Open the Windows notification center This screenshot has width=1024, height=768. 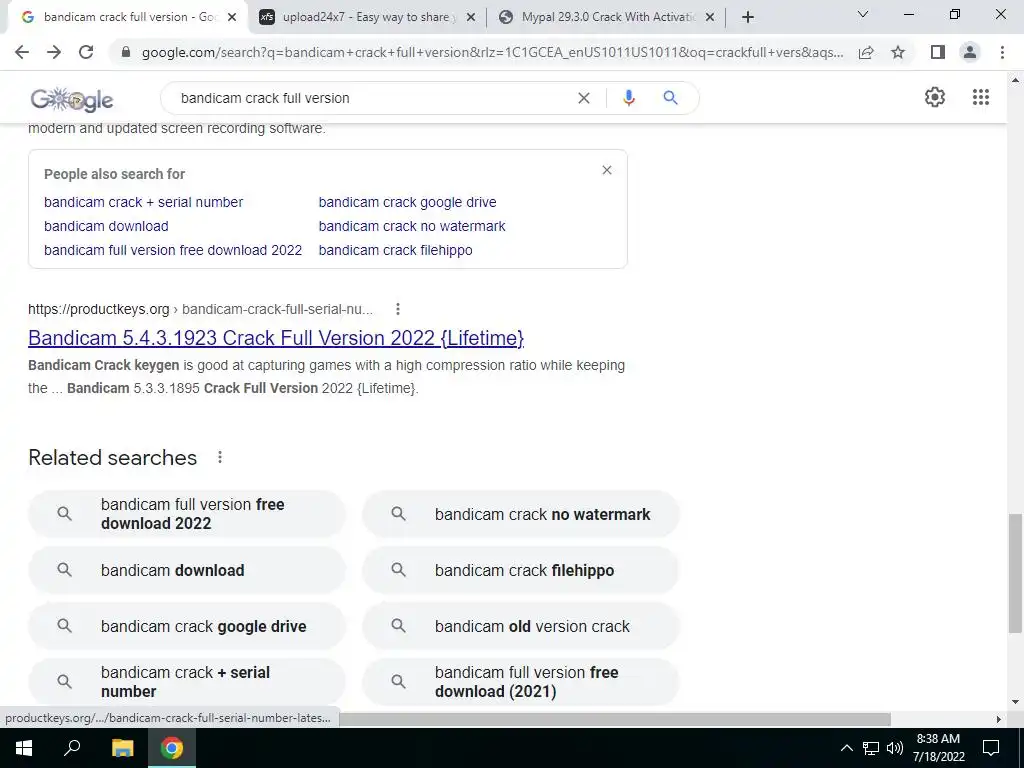point(991,748)
